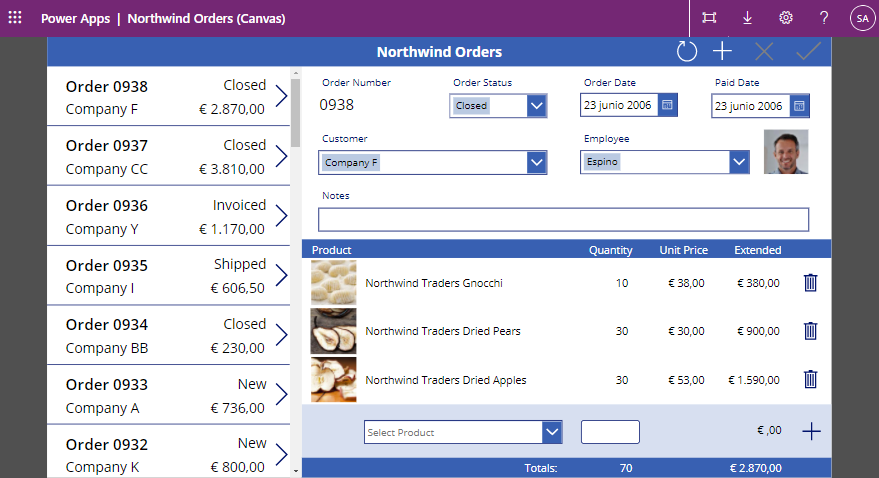Click 'Power Apps' title in header
The height and width of the screenshot is (478, 879).
click(x=76, y=18)
